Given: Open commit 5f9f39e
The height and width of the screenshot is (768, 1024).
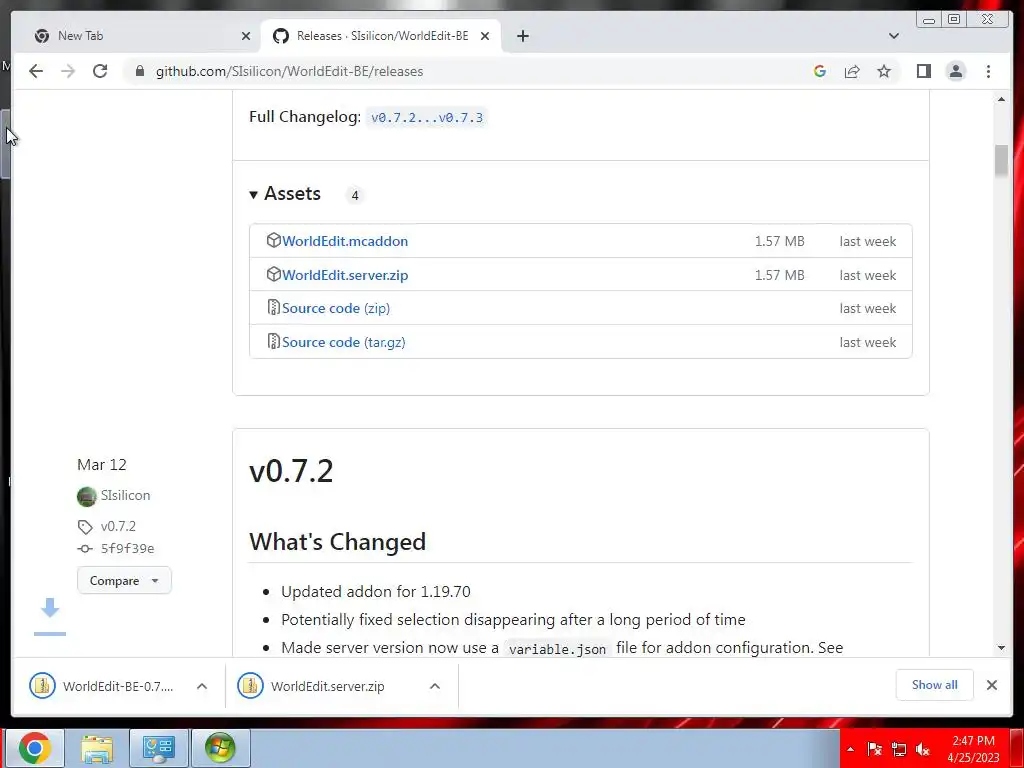Looking at the screenshot, I should [127, 549].
